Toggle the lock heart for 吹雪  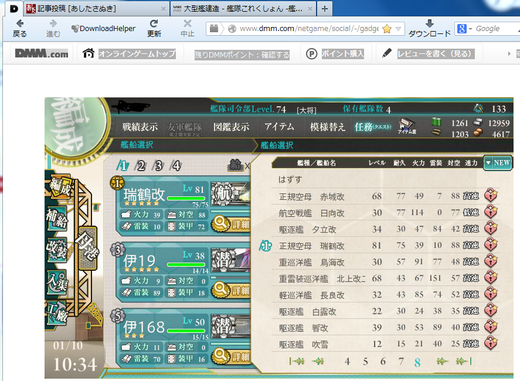tap(491, 343)
